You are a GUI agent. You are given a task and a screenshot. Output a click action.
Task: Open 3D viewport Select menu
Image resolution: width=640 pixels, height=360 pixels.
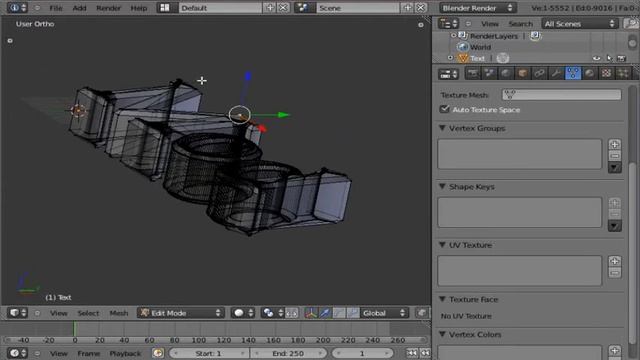pos(88,313)
